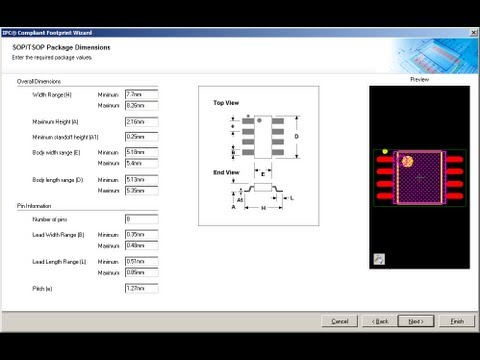Select the Number of pins field

(142, 219)
